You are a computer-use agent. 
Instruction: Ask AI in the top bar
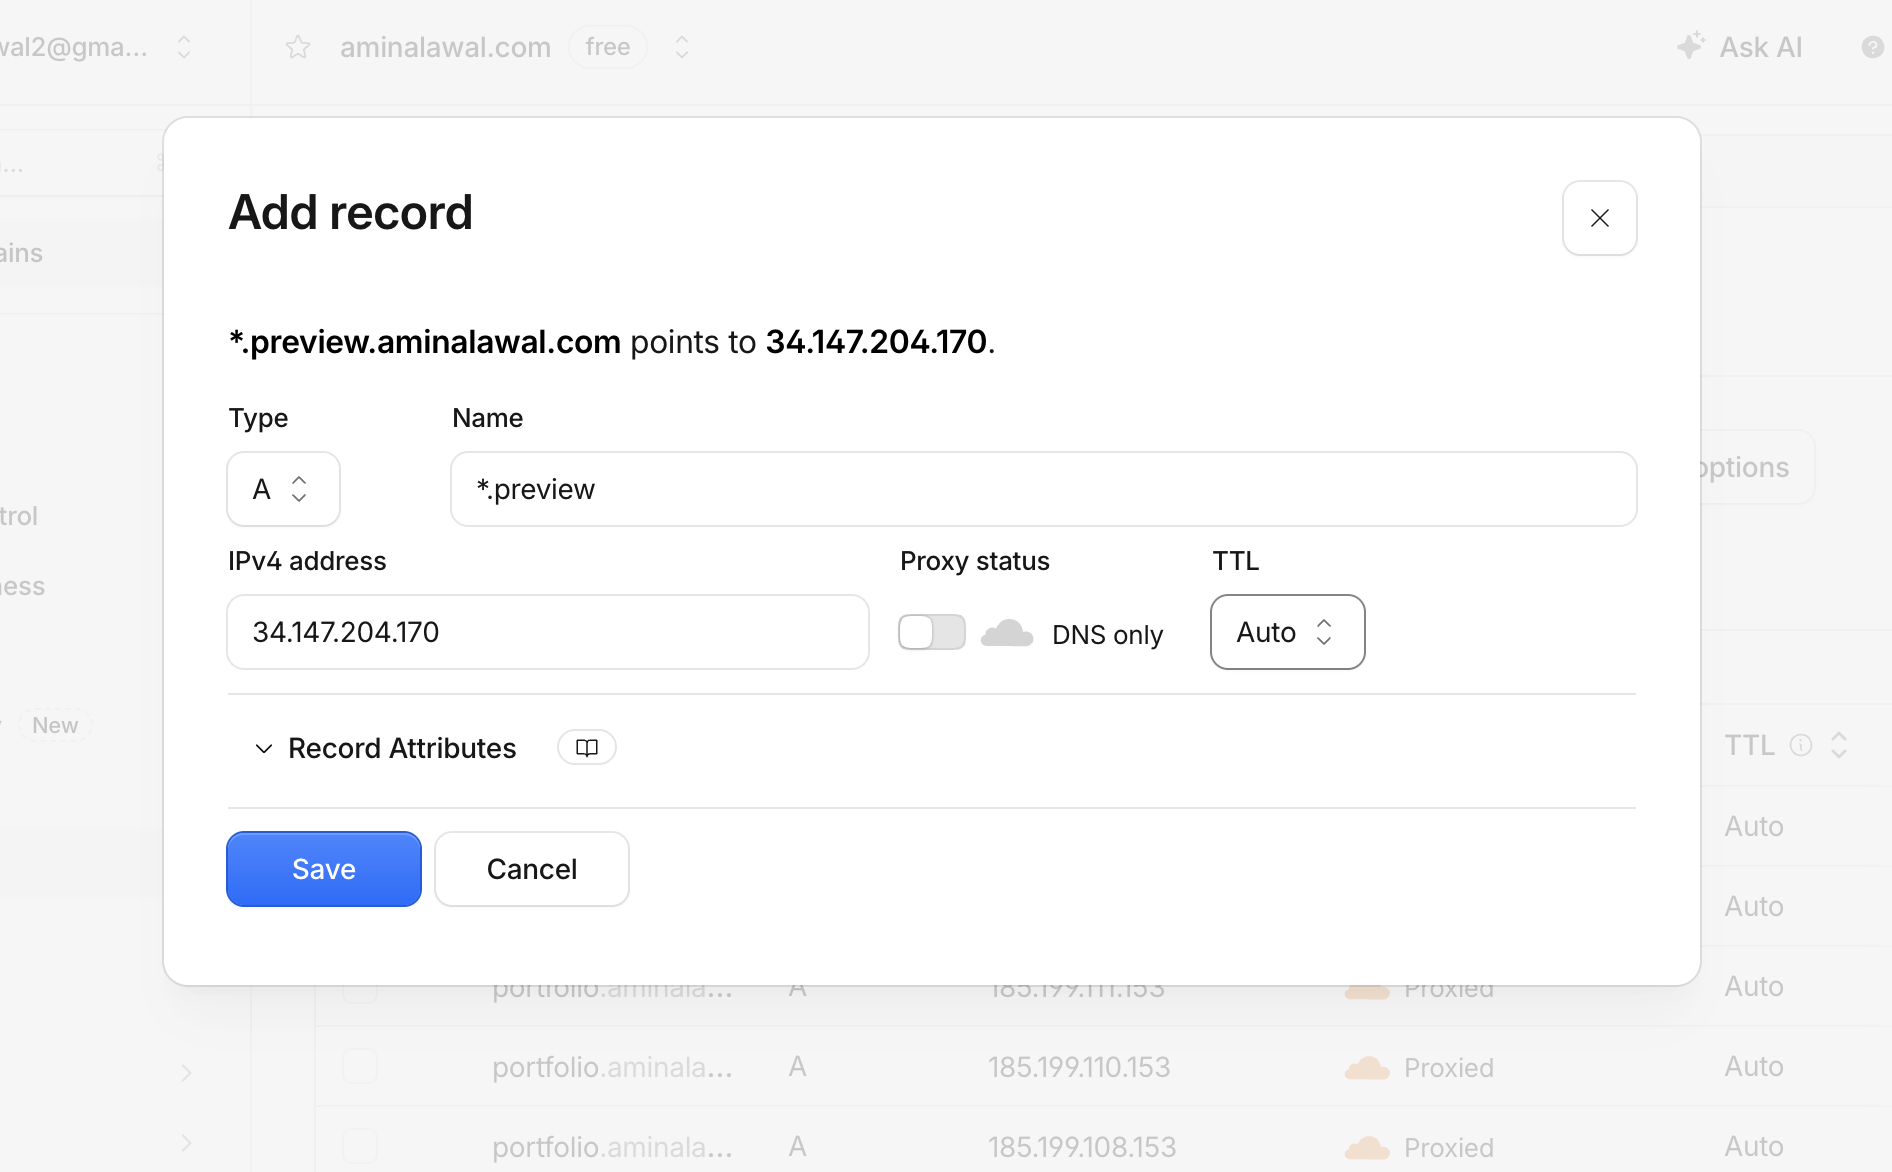[x=1740, y=47]
